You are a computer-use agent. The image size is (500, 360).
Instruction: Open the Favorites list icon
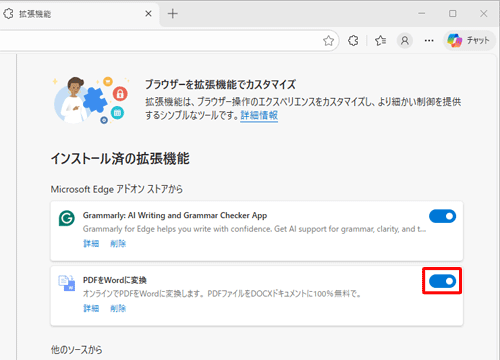pyautogui.click(x=380, y=41)
